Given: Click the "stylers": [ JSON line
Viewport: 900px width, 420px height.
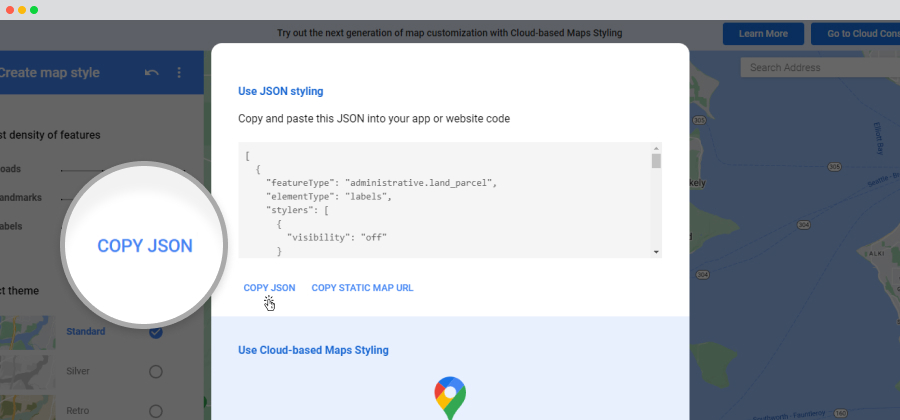Looking at the screenshot, I should (297, 210).
